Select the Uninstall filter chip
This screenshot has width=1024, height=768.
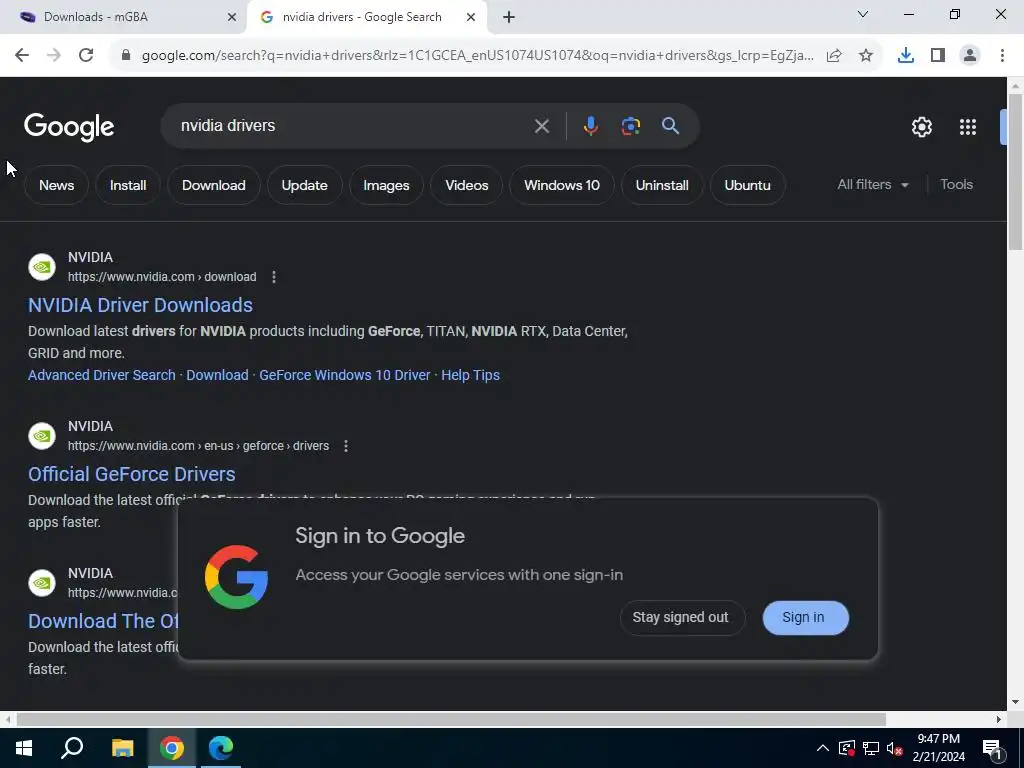pos(662,185)
